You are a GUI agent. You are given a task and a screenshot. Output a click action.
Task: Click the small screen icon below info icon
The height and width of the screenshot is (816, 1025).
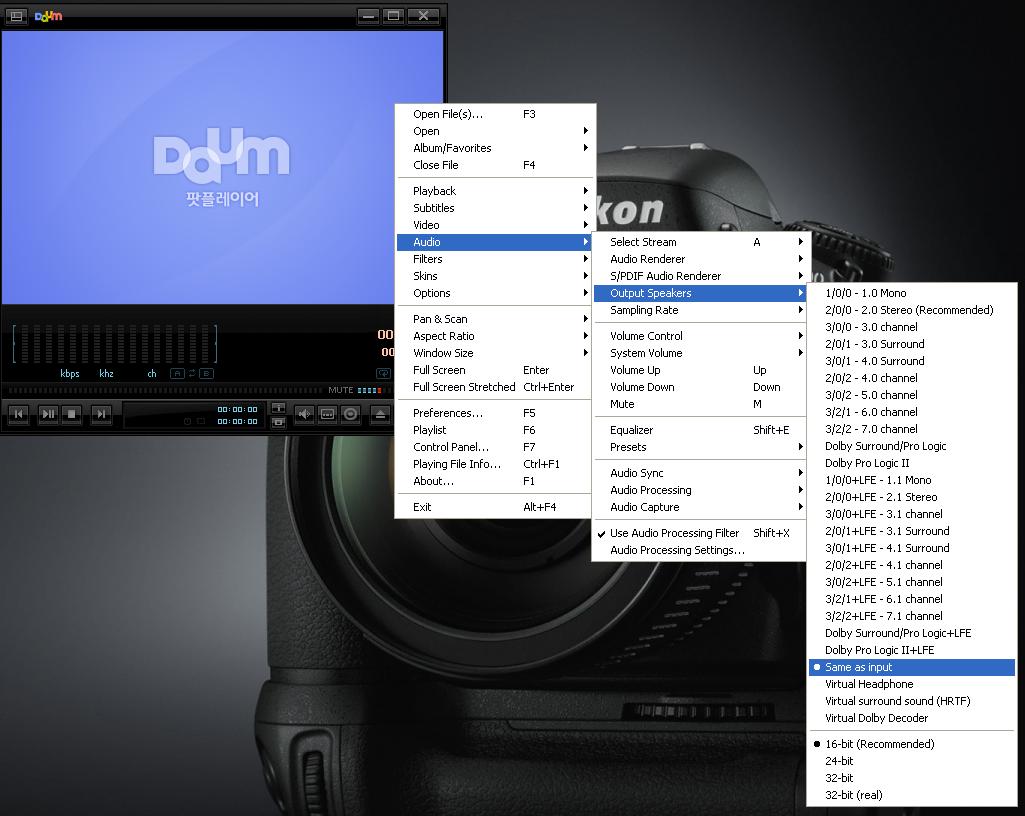pyautogui.click(x=278, y=422)
